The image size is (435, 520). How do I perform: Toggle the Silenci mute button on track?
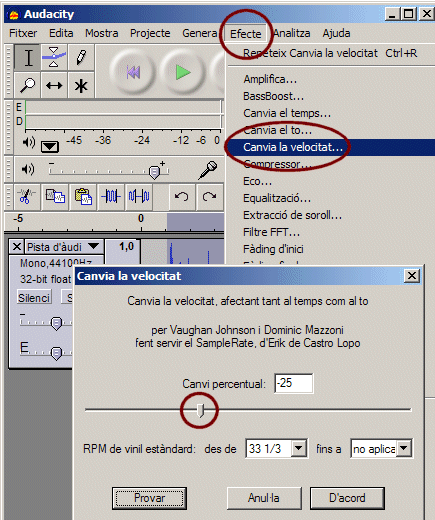(x=34, y=298)
